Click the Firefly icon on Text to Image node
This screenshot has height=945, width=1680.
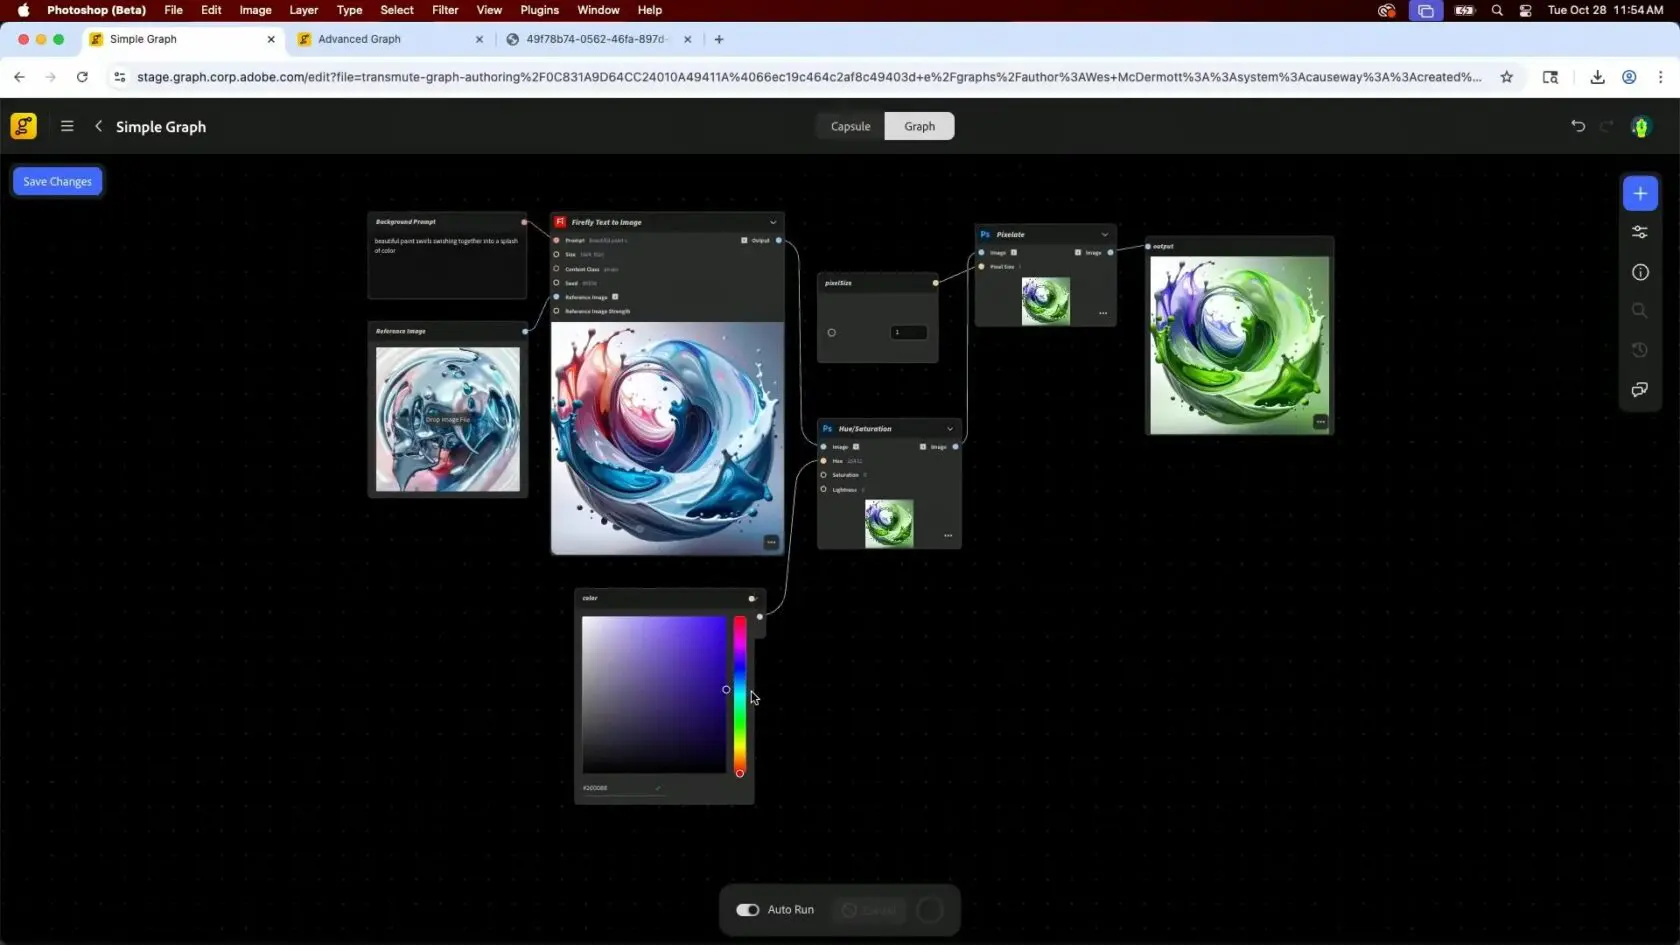click(559, 222)
